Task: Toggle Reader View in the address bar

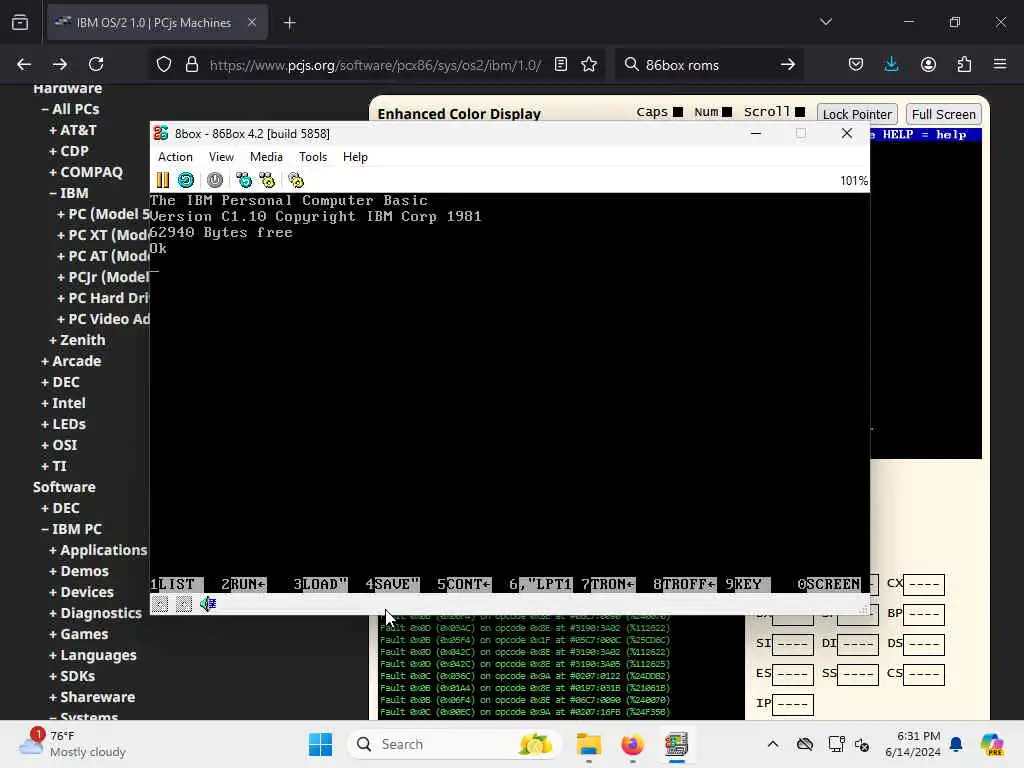Action: 560,65
